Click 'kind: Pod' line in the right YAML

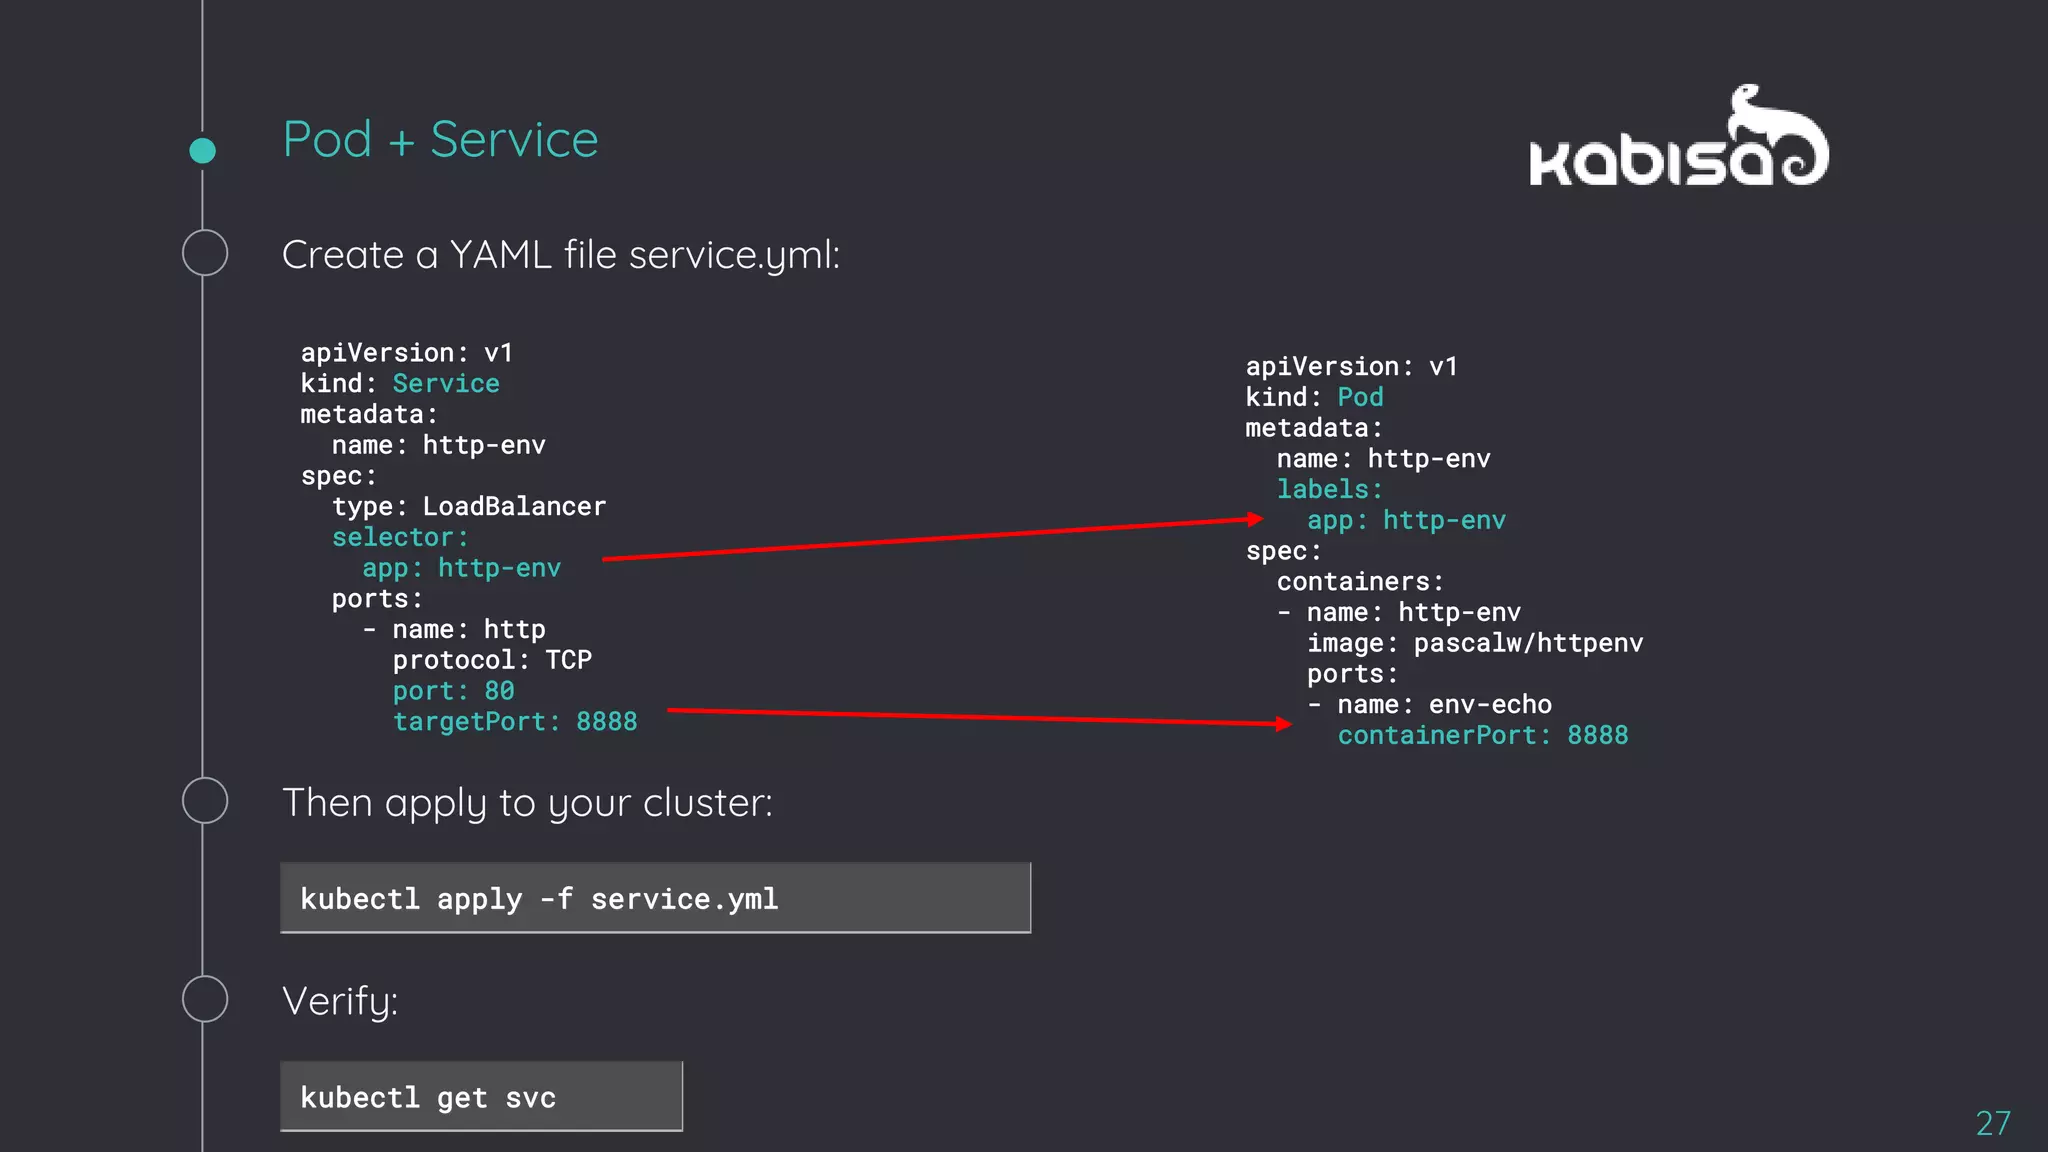click(1314, 397)
